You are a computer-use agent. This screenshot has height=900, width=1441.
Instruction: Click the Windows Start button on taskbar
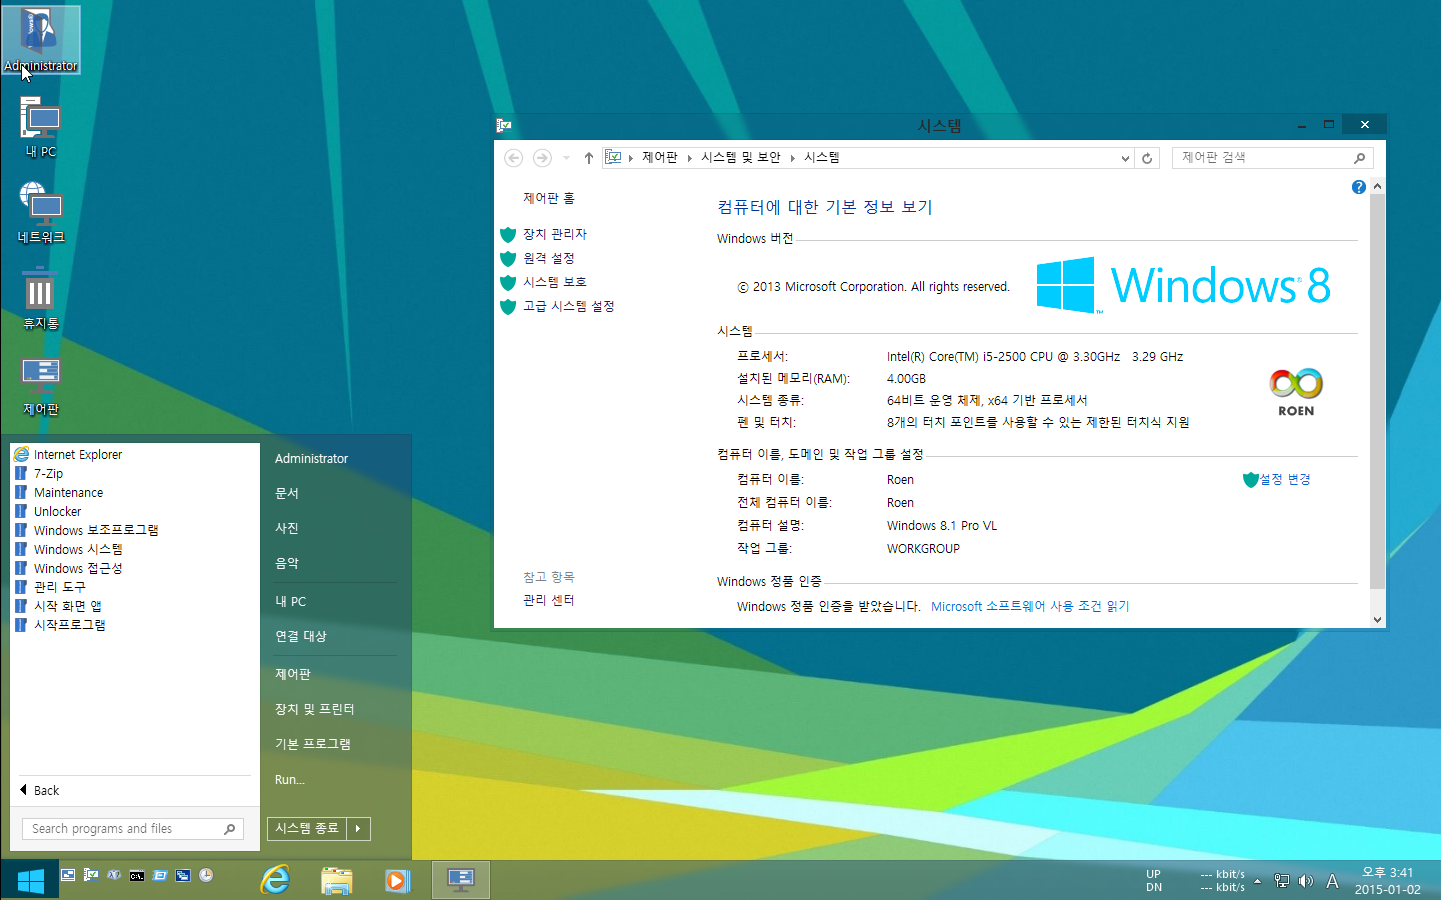30,881
